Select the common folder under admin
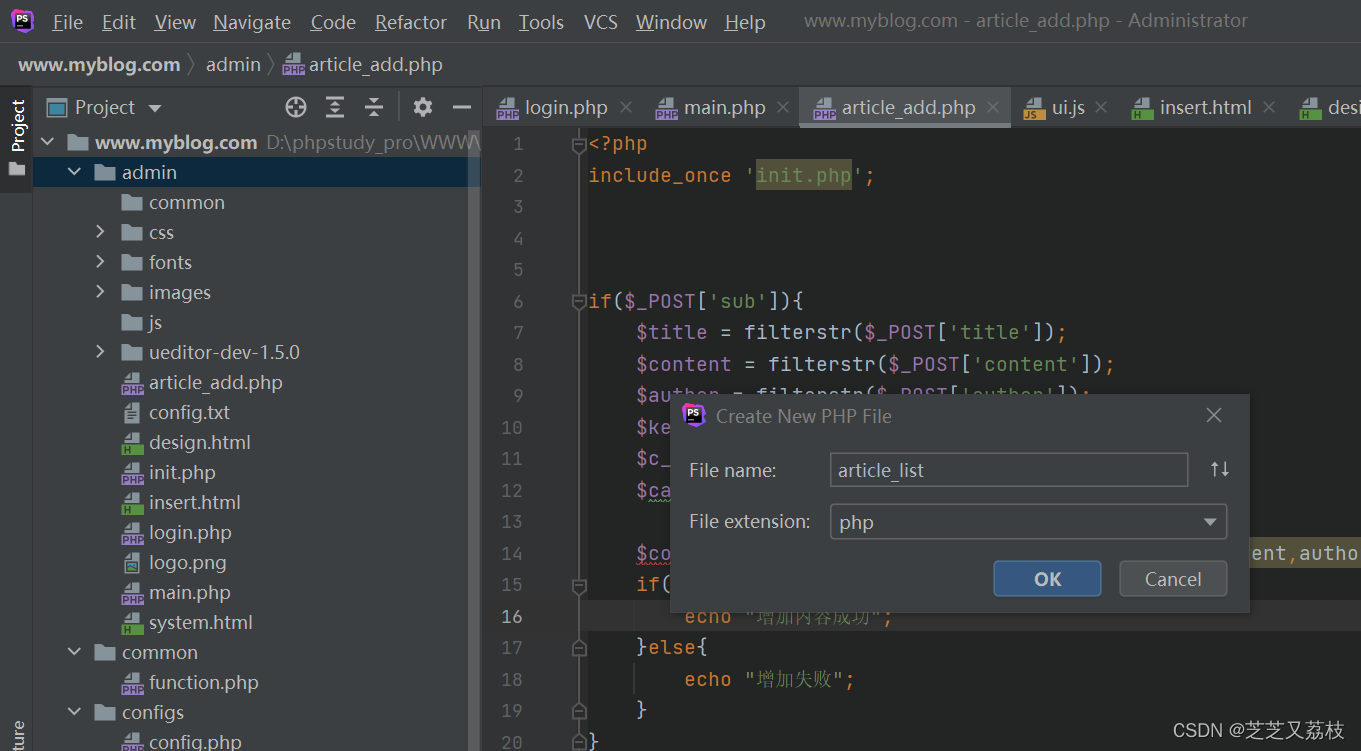Image resolution: width=1361 pixels, height=751 pixels. tap(187, 202)
